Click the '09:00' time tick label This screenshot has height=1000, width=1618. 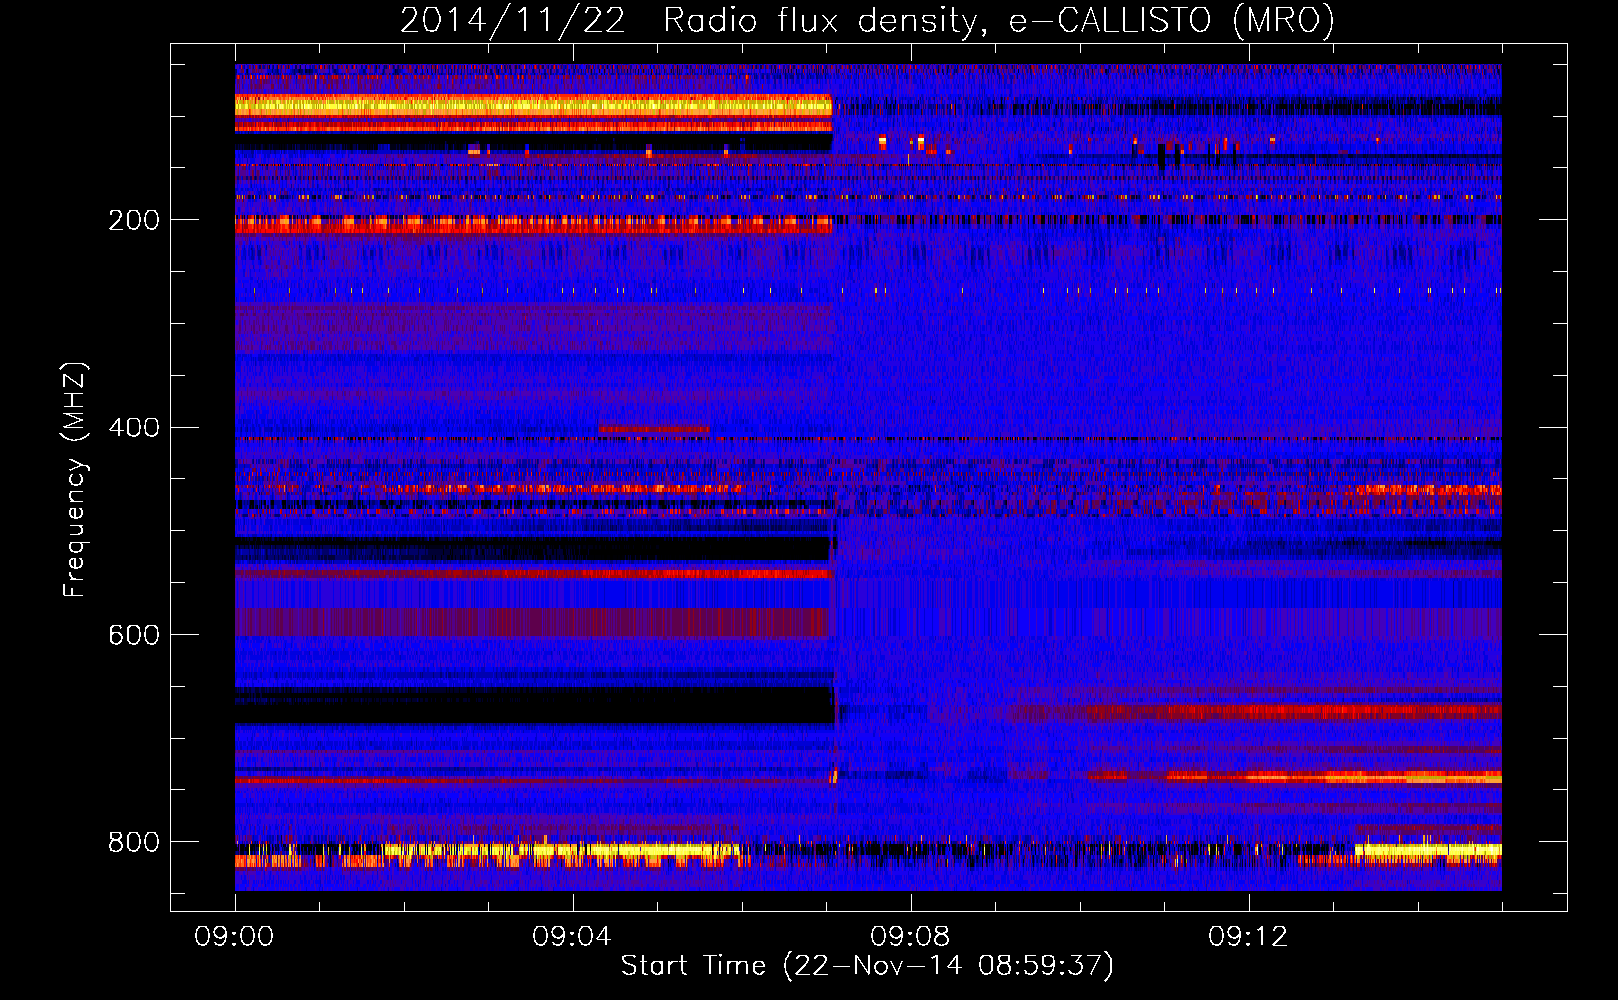(x=234, y=937)
